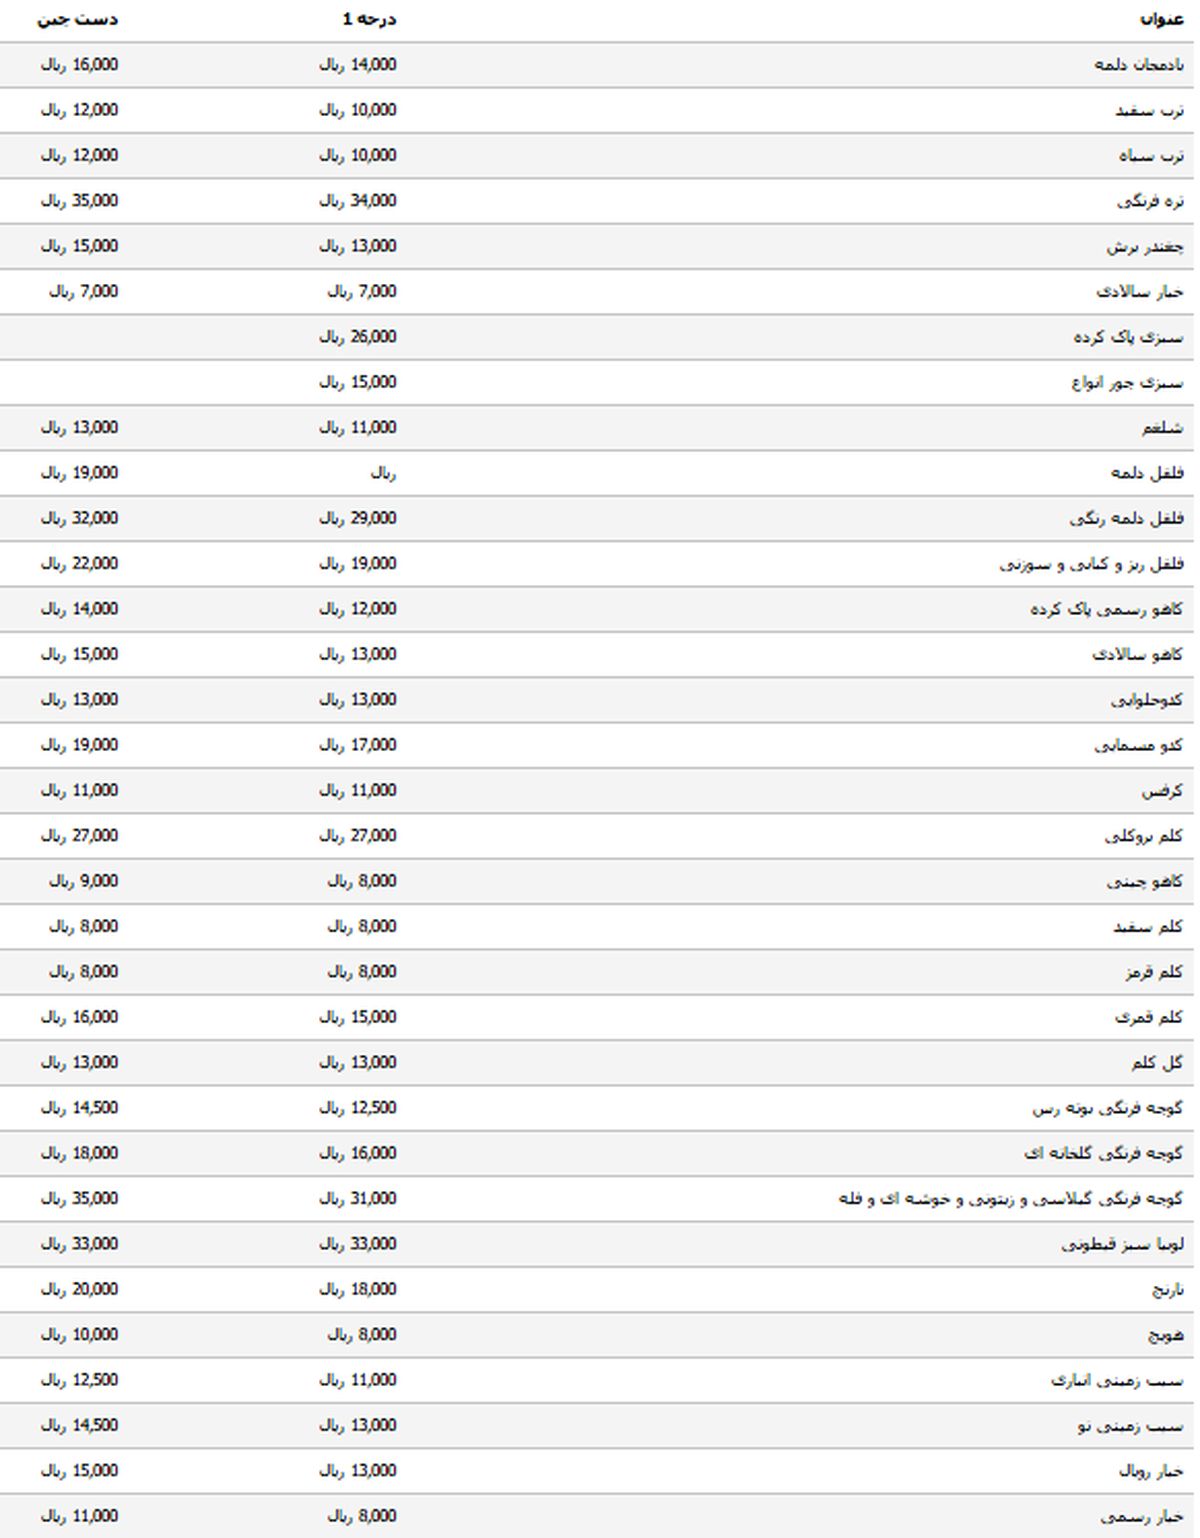Viewport: 1200px width, 1538px height.
Task: Click the فلفل دلمه رنگی item name
Action: click(x=1126, y=518)
